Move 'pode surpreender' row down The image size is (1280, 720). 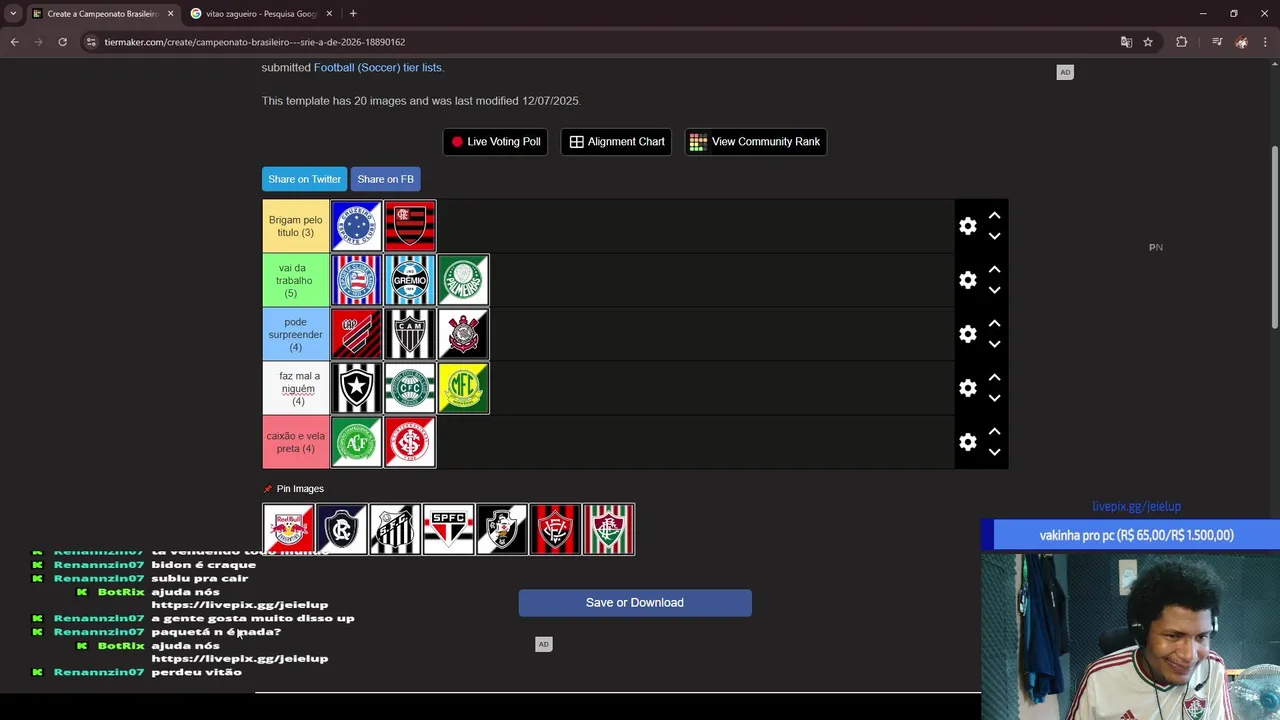pyautogui.click(x=994, y=345)
